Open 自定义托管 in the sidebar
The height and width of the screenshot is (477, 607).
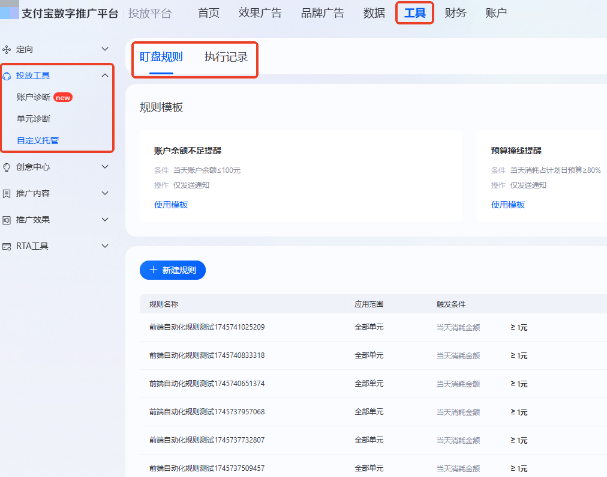tap(38, 140)
